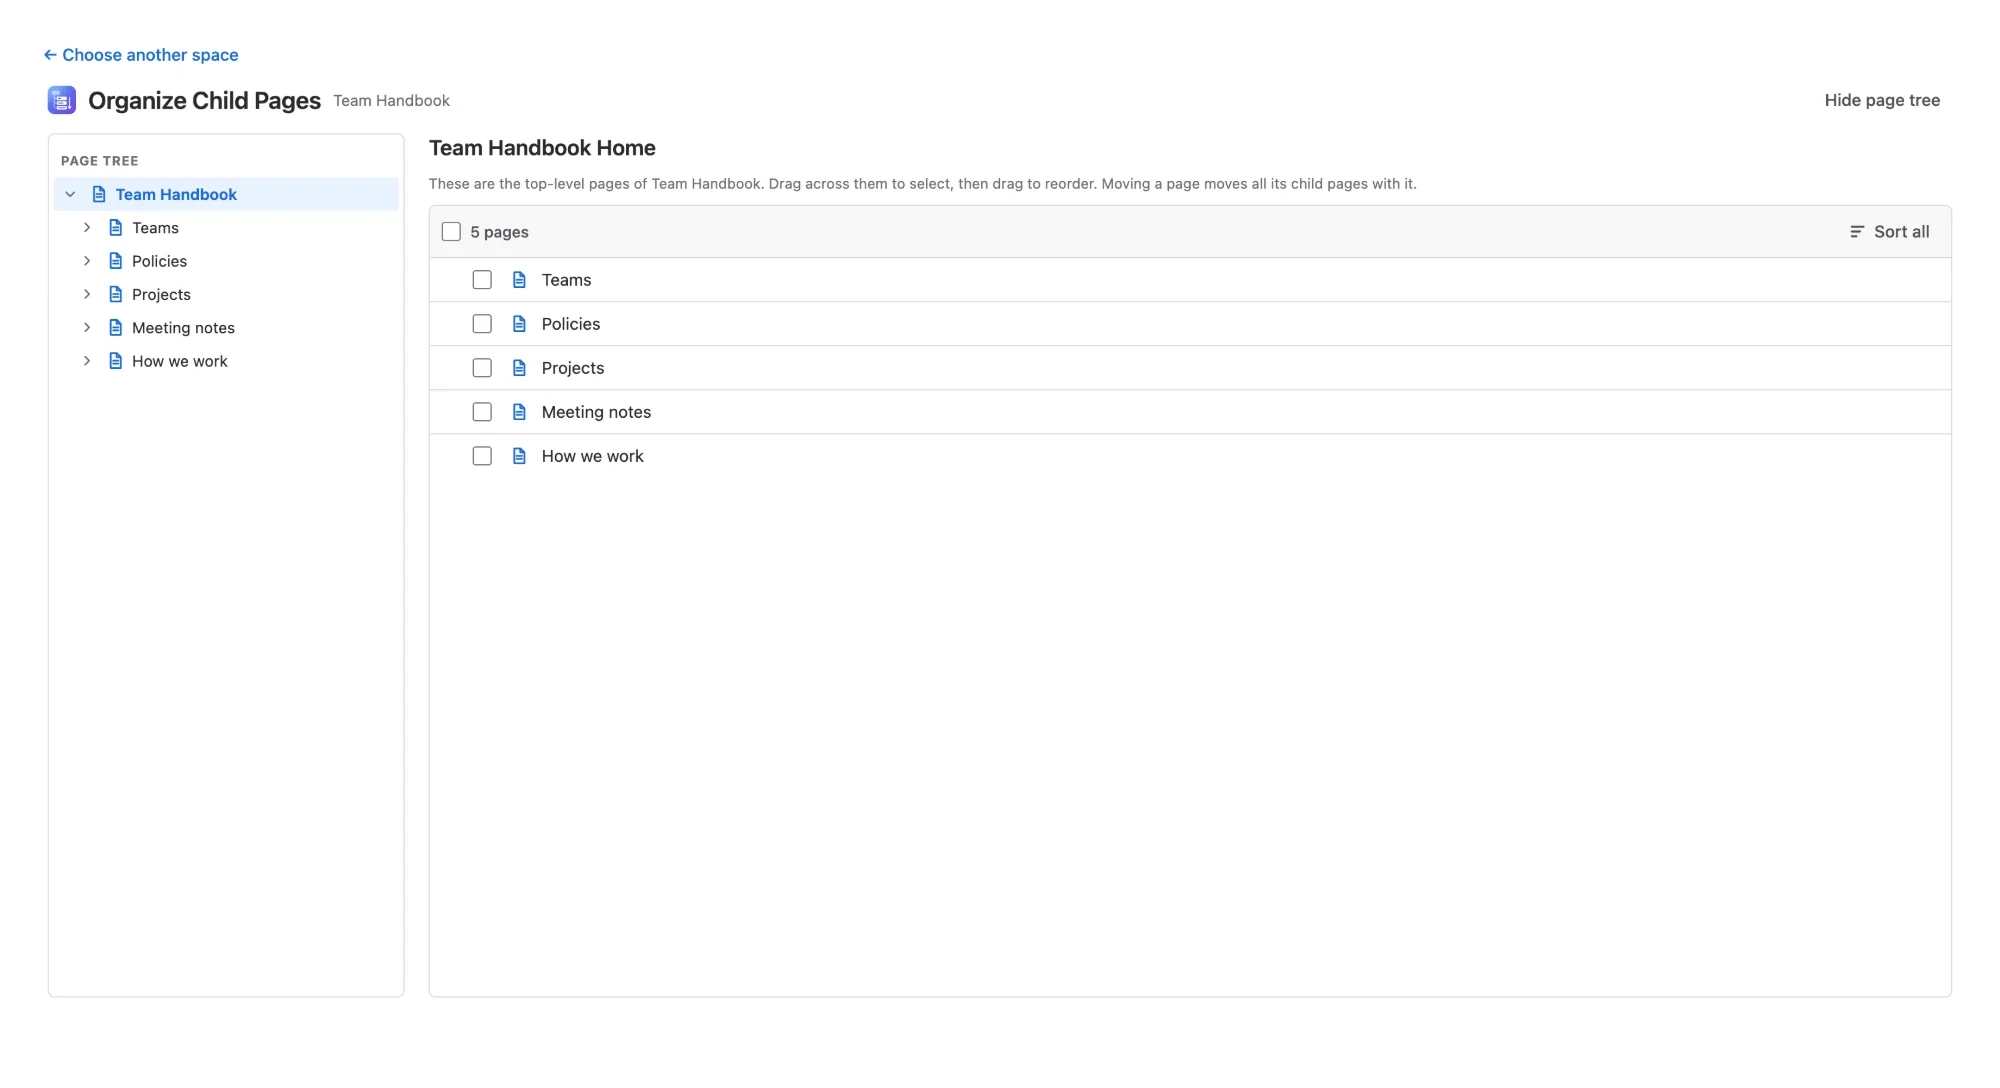Click the Meeting notes page title in list
Viewport: 2000px width, 1088px height.
[596, 412]
